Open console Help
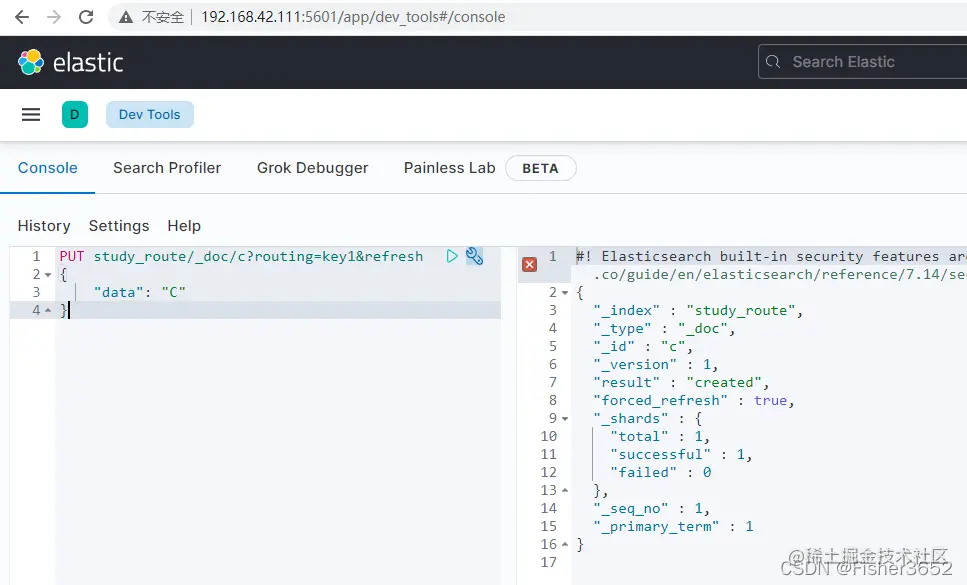This screenshot has height=585, width=967. pos(184,226)
